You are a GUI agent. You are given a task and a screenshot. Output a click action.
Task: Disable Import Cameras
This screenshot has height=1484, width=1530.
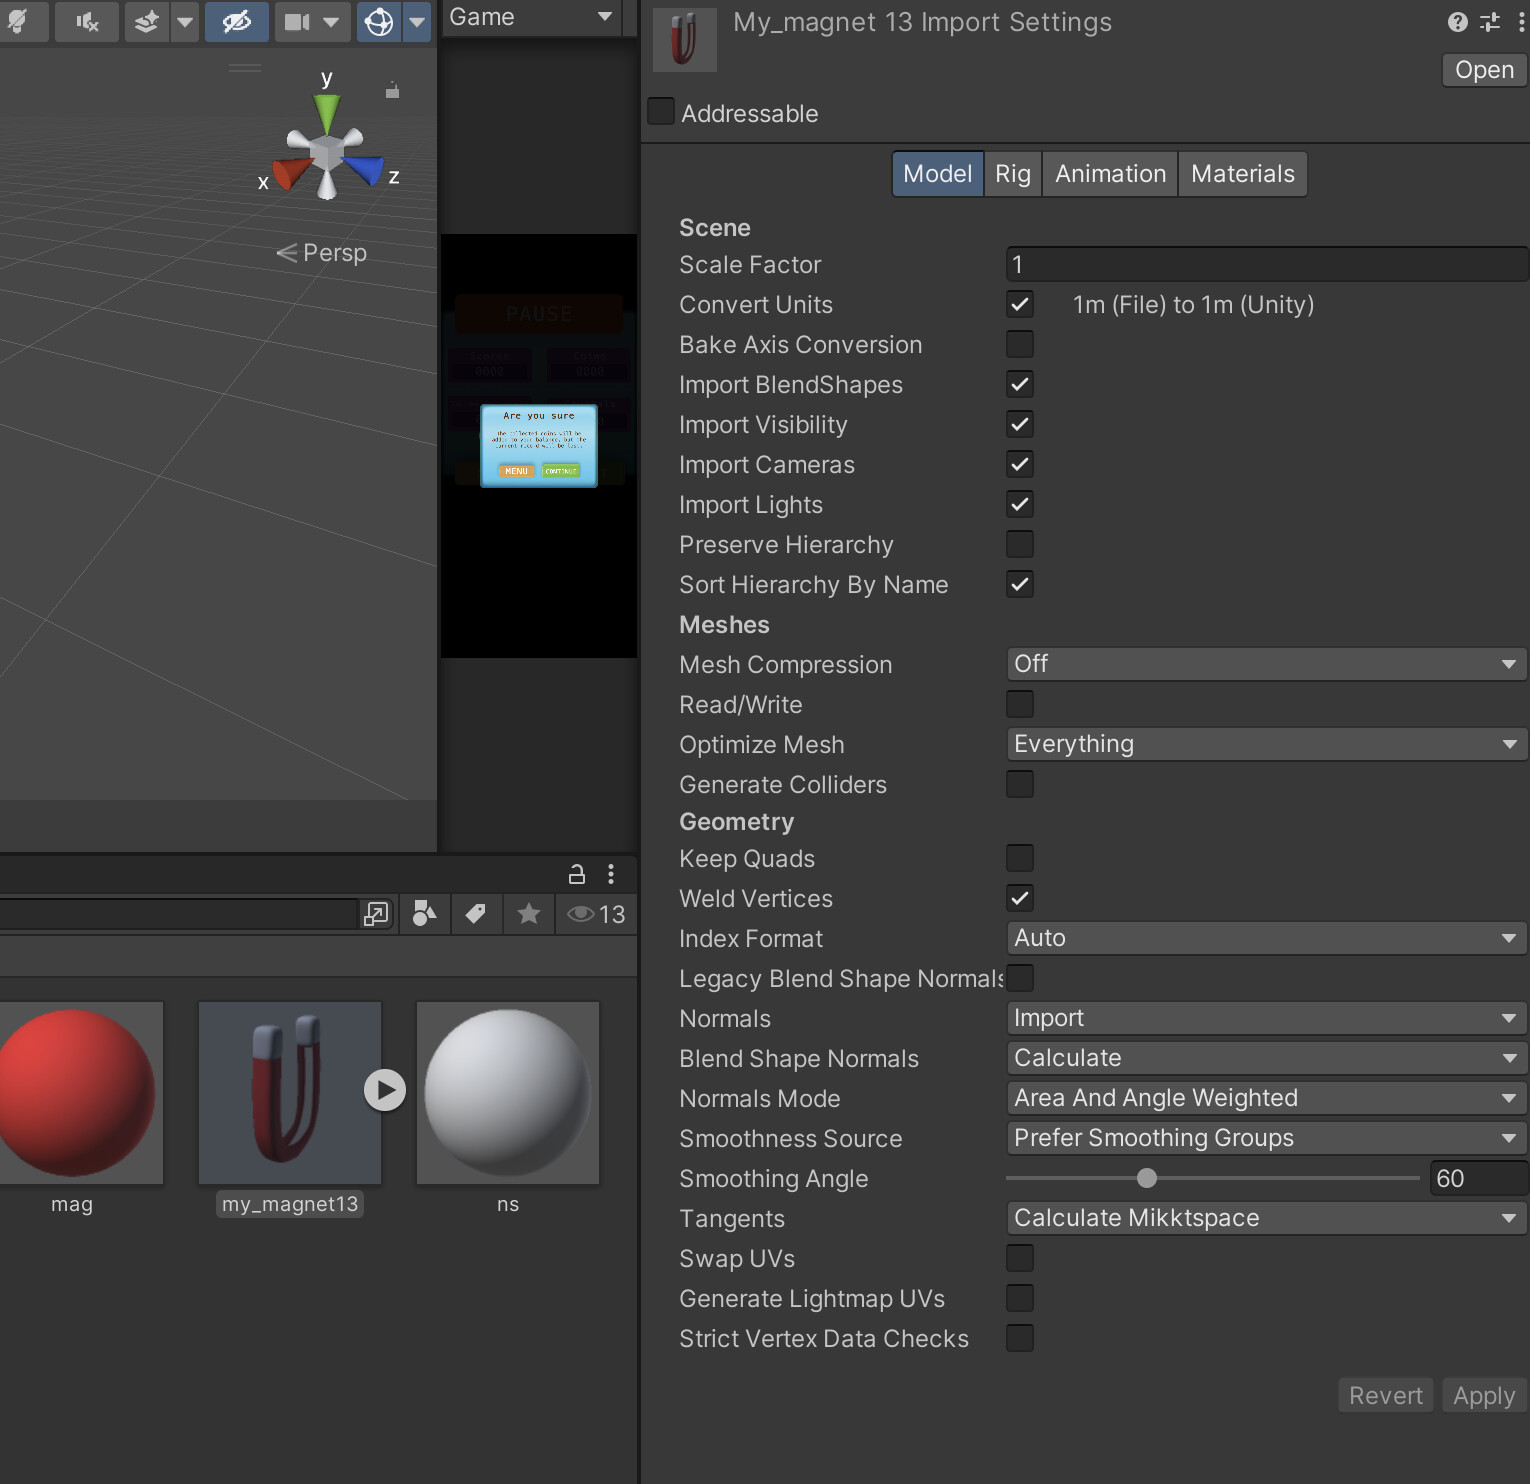[x=1019, y=464]
